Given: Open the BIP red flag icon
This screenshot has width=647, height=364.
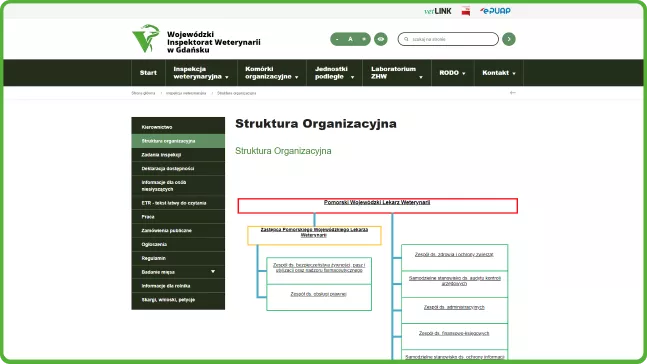Looking at the screenshot, I should click(x=466, y=11).
